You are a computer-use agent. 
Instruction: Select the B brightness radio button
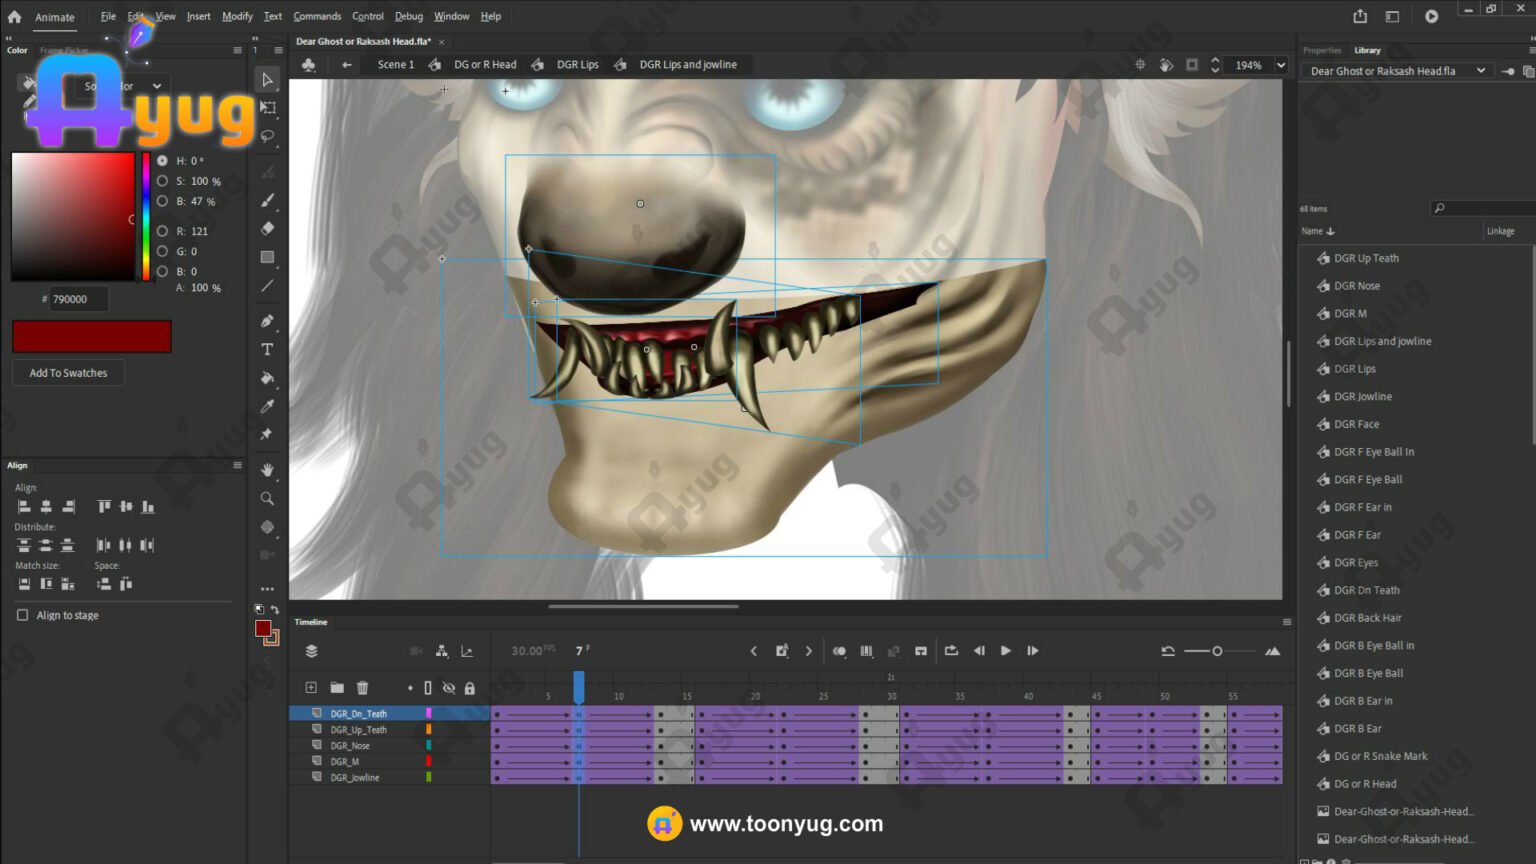point(162,201)
